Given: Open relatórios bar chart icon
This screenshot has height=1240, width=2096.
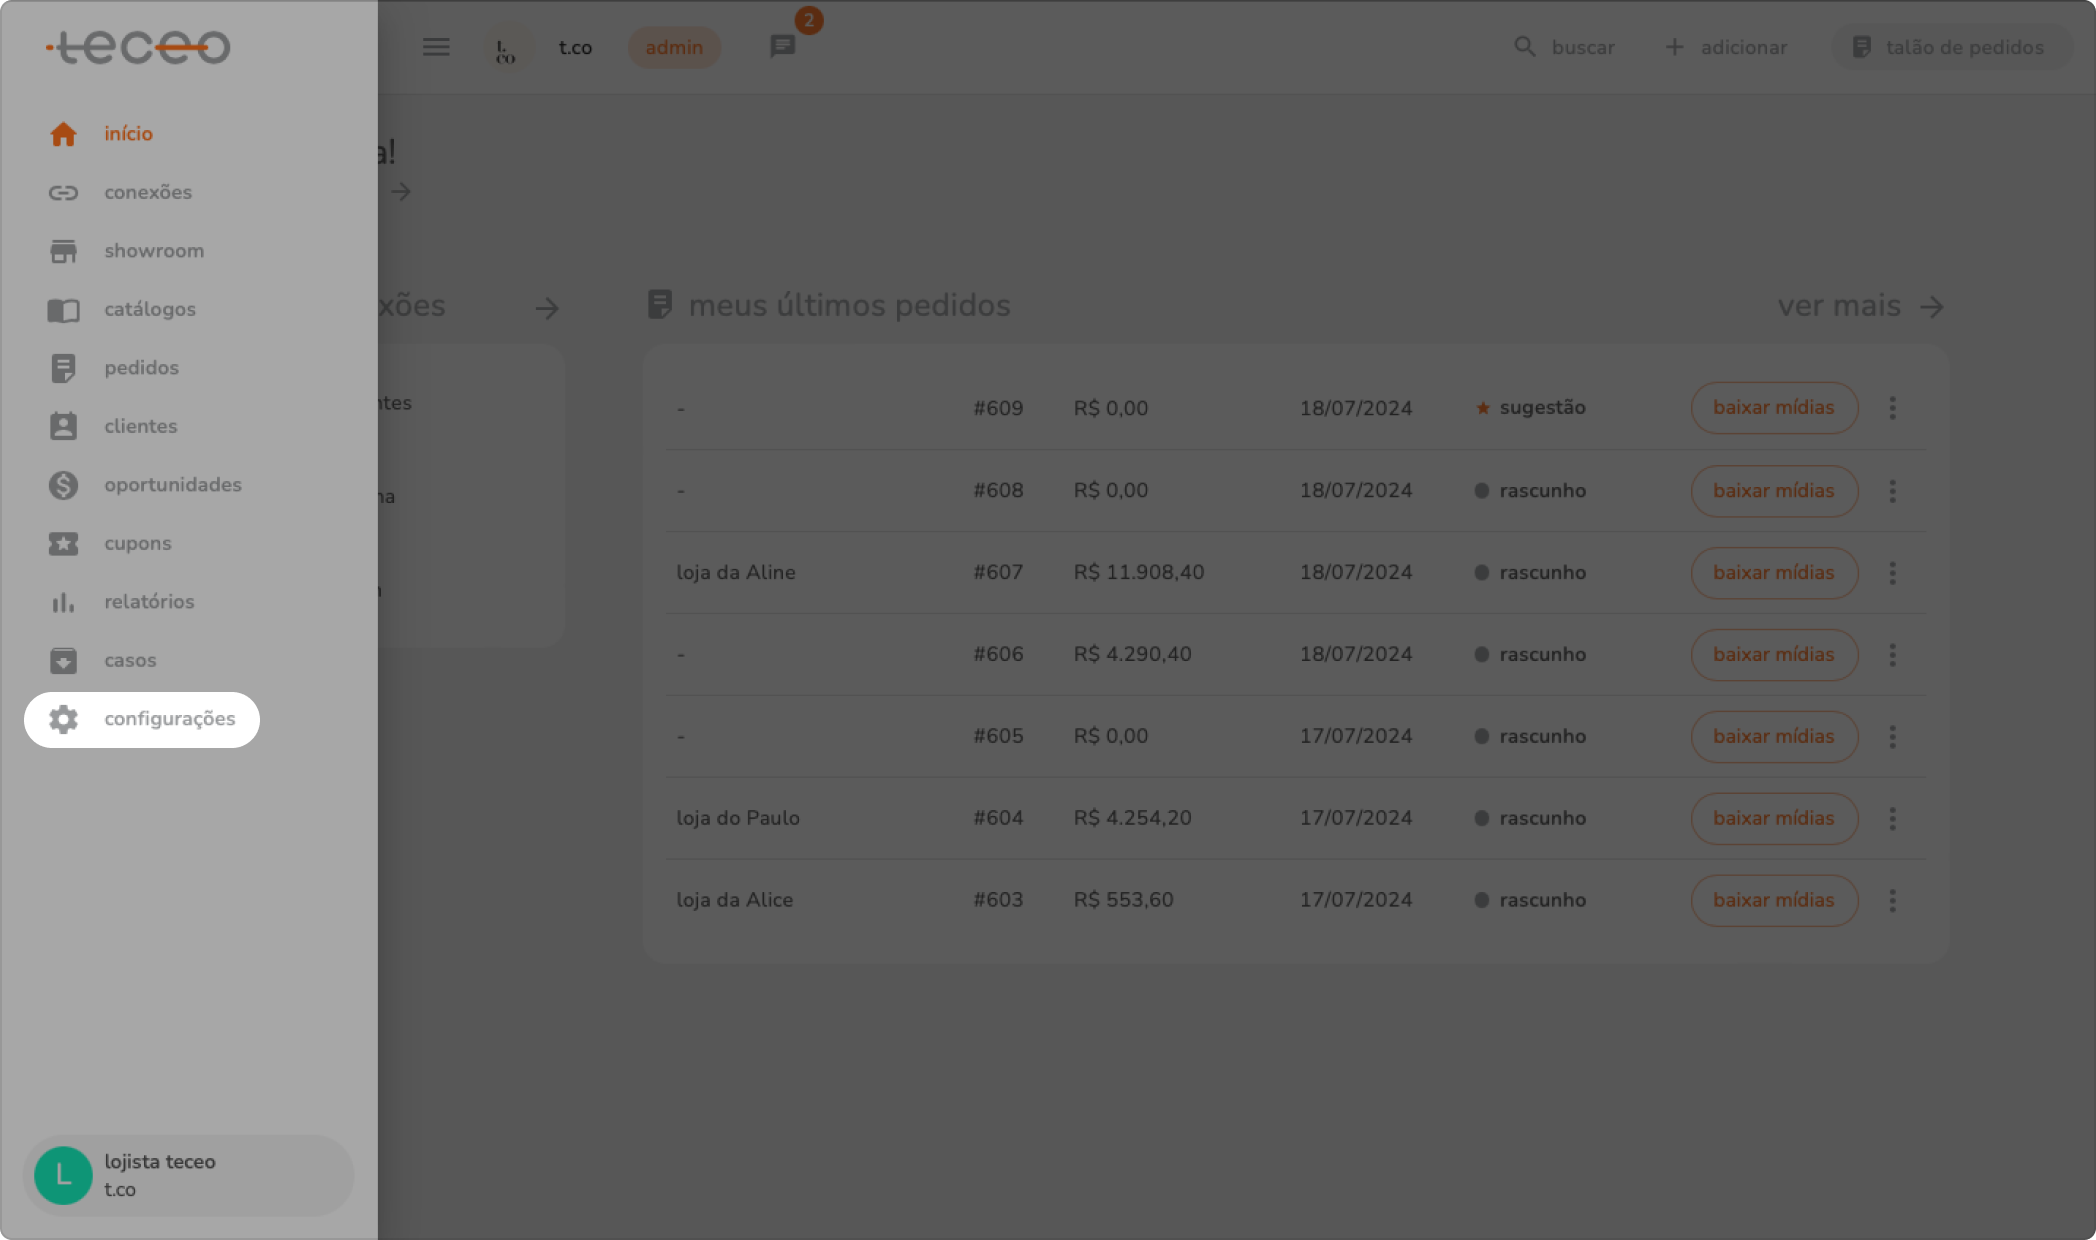Looking at the screenshot, I should (x=63, y=602).
